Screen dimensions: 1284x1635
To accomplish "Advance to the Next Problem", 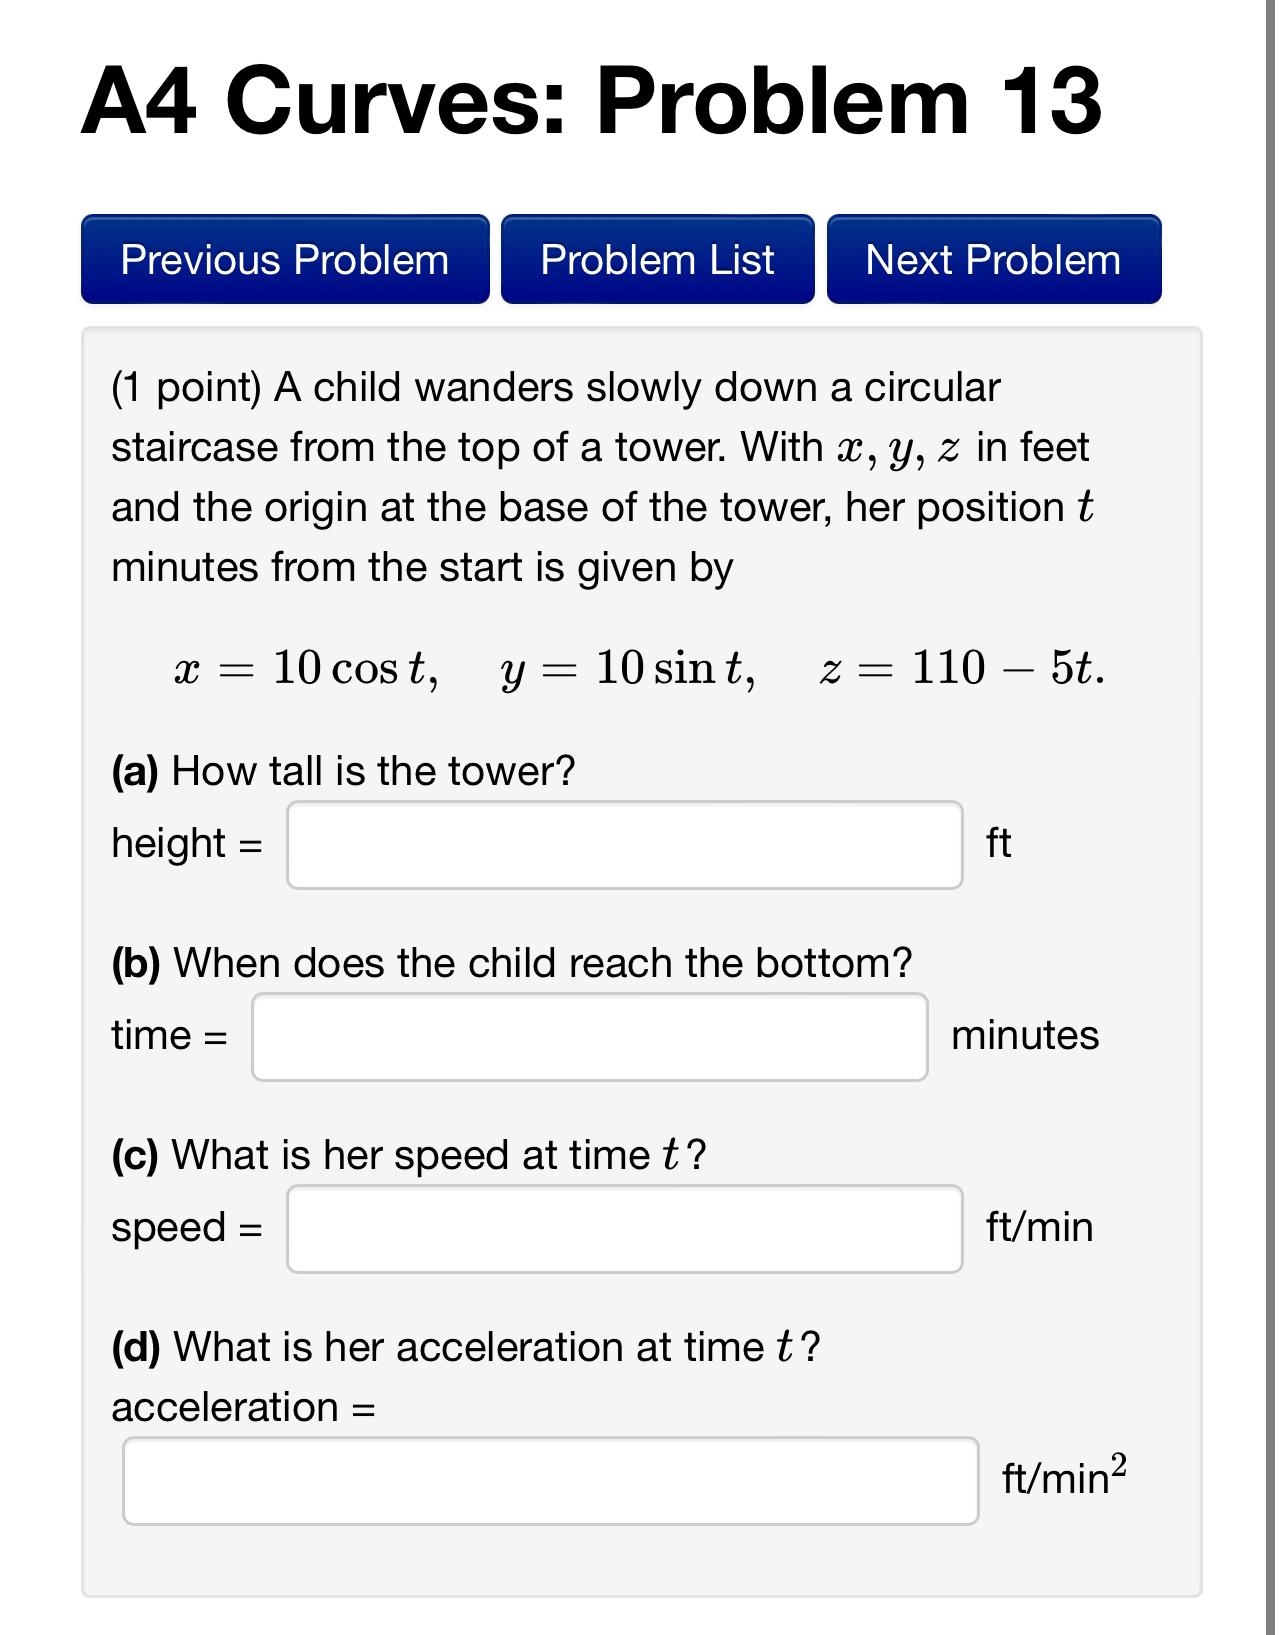I will point(993,260).
